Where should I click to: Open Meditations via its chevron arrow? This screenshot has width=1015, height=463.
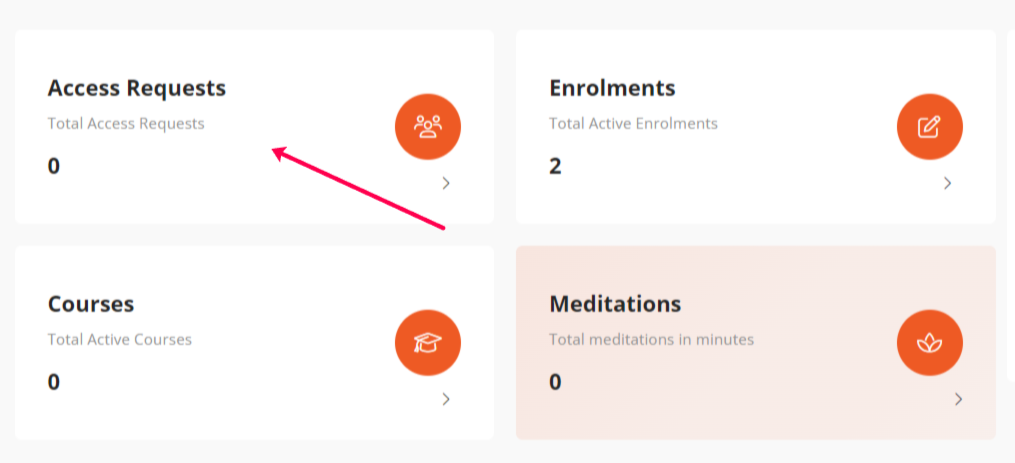[959, 399]
